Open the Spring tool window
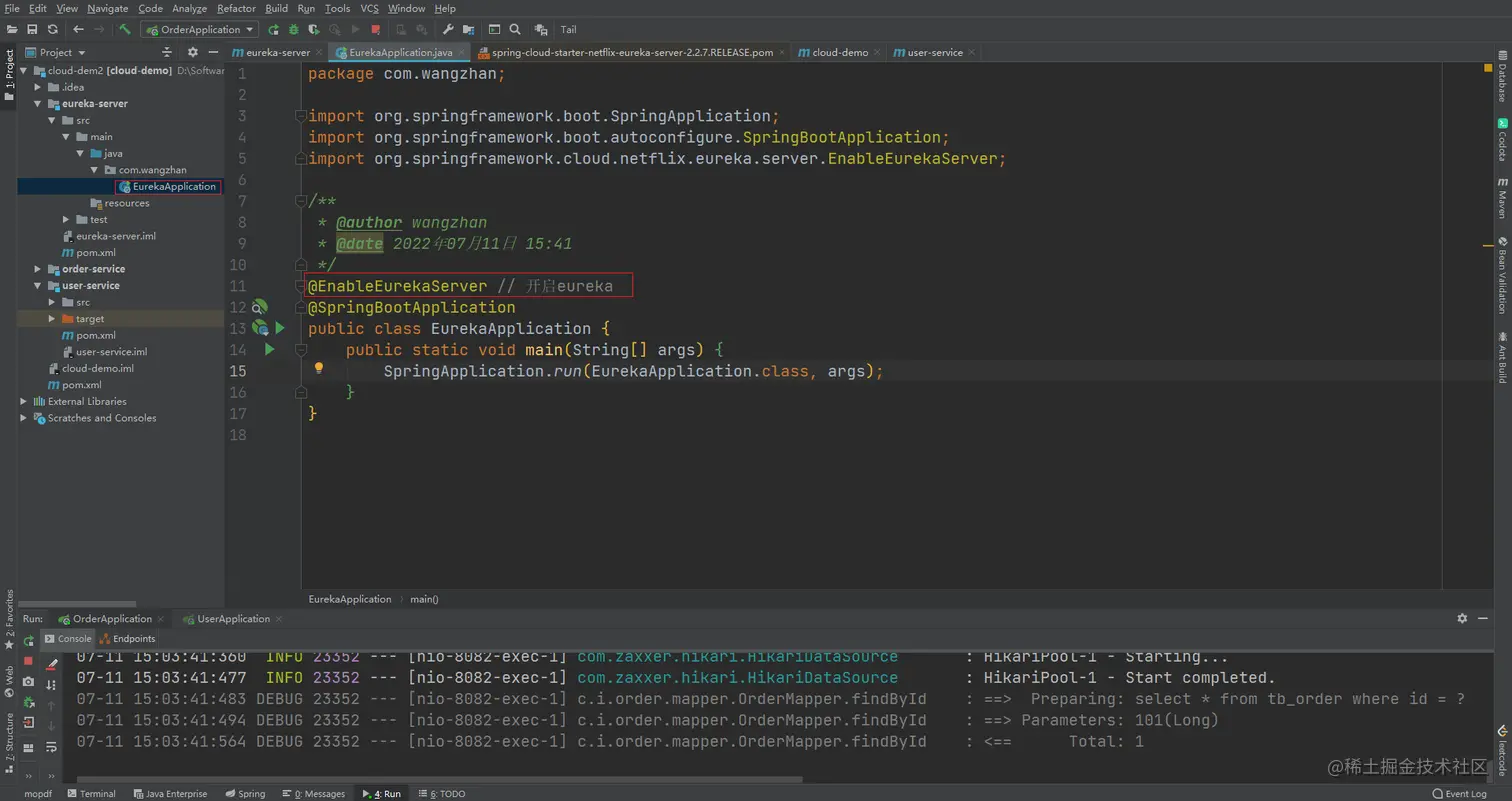 (x=245, y=793)
